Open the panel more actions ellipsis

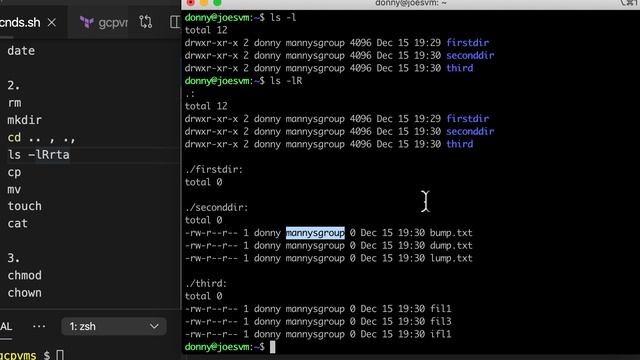[39, 327]
